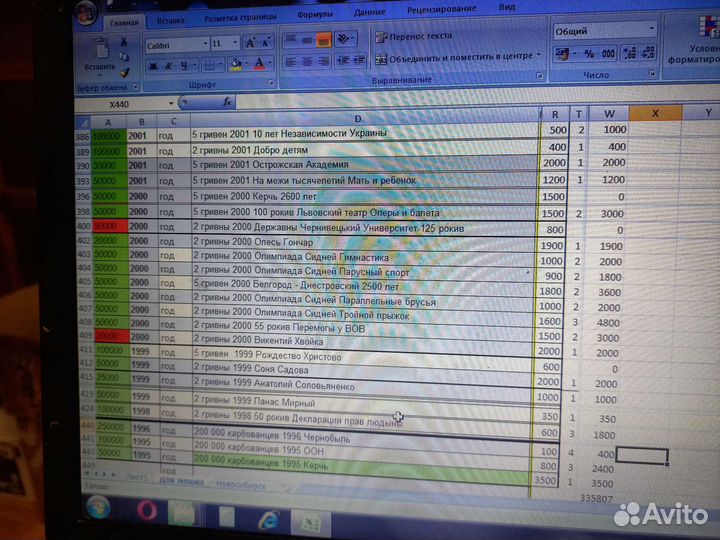Open the font size dropdown showing 11
The image size is (720, 540).
click(235, 45)
